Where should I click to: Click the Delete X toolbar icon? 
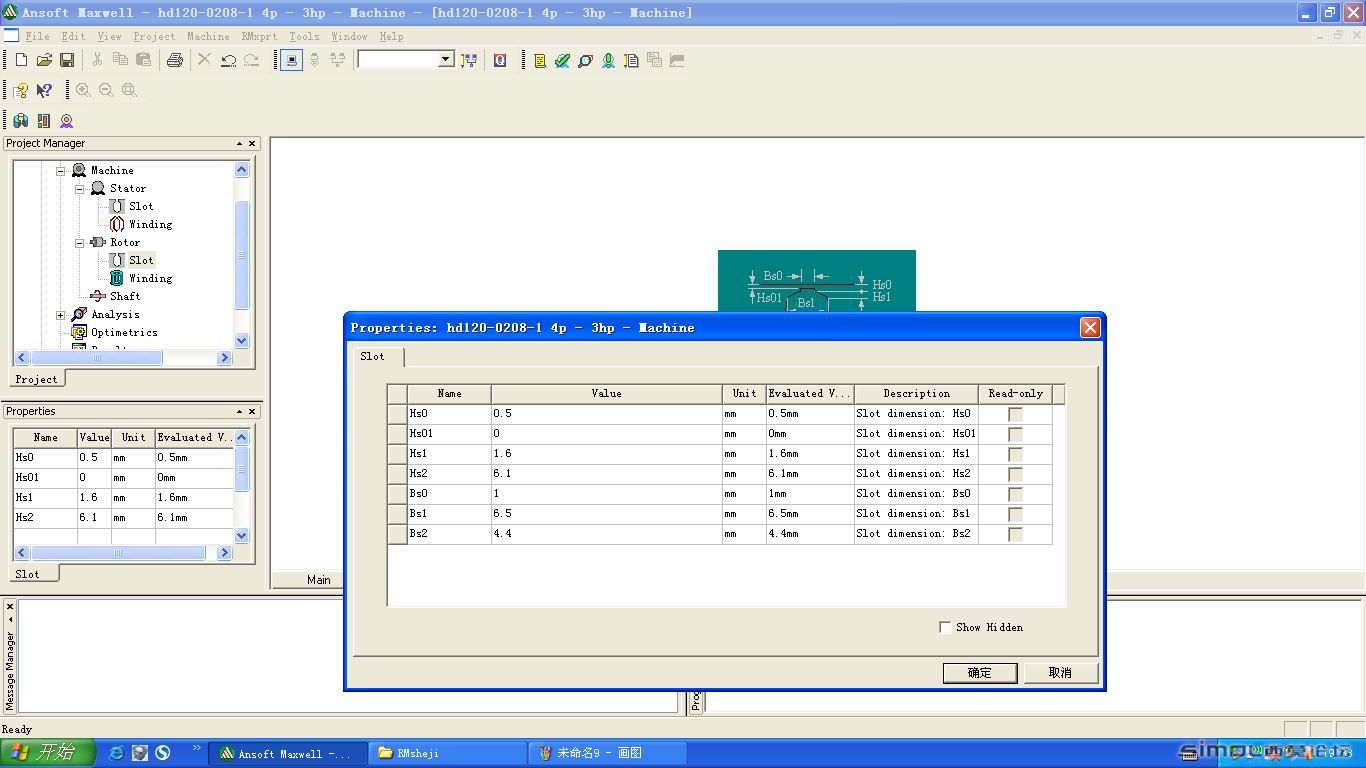click(204, 60)
